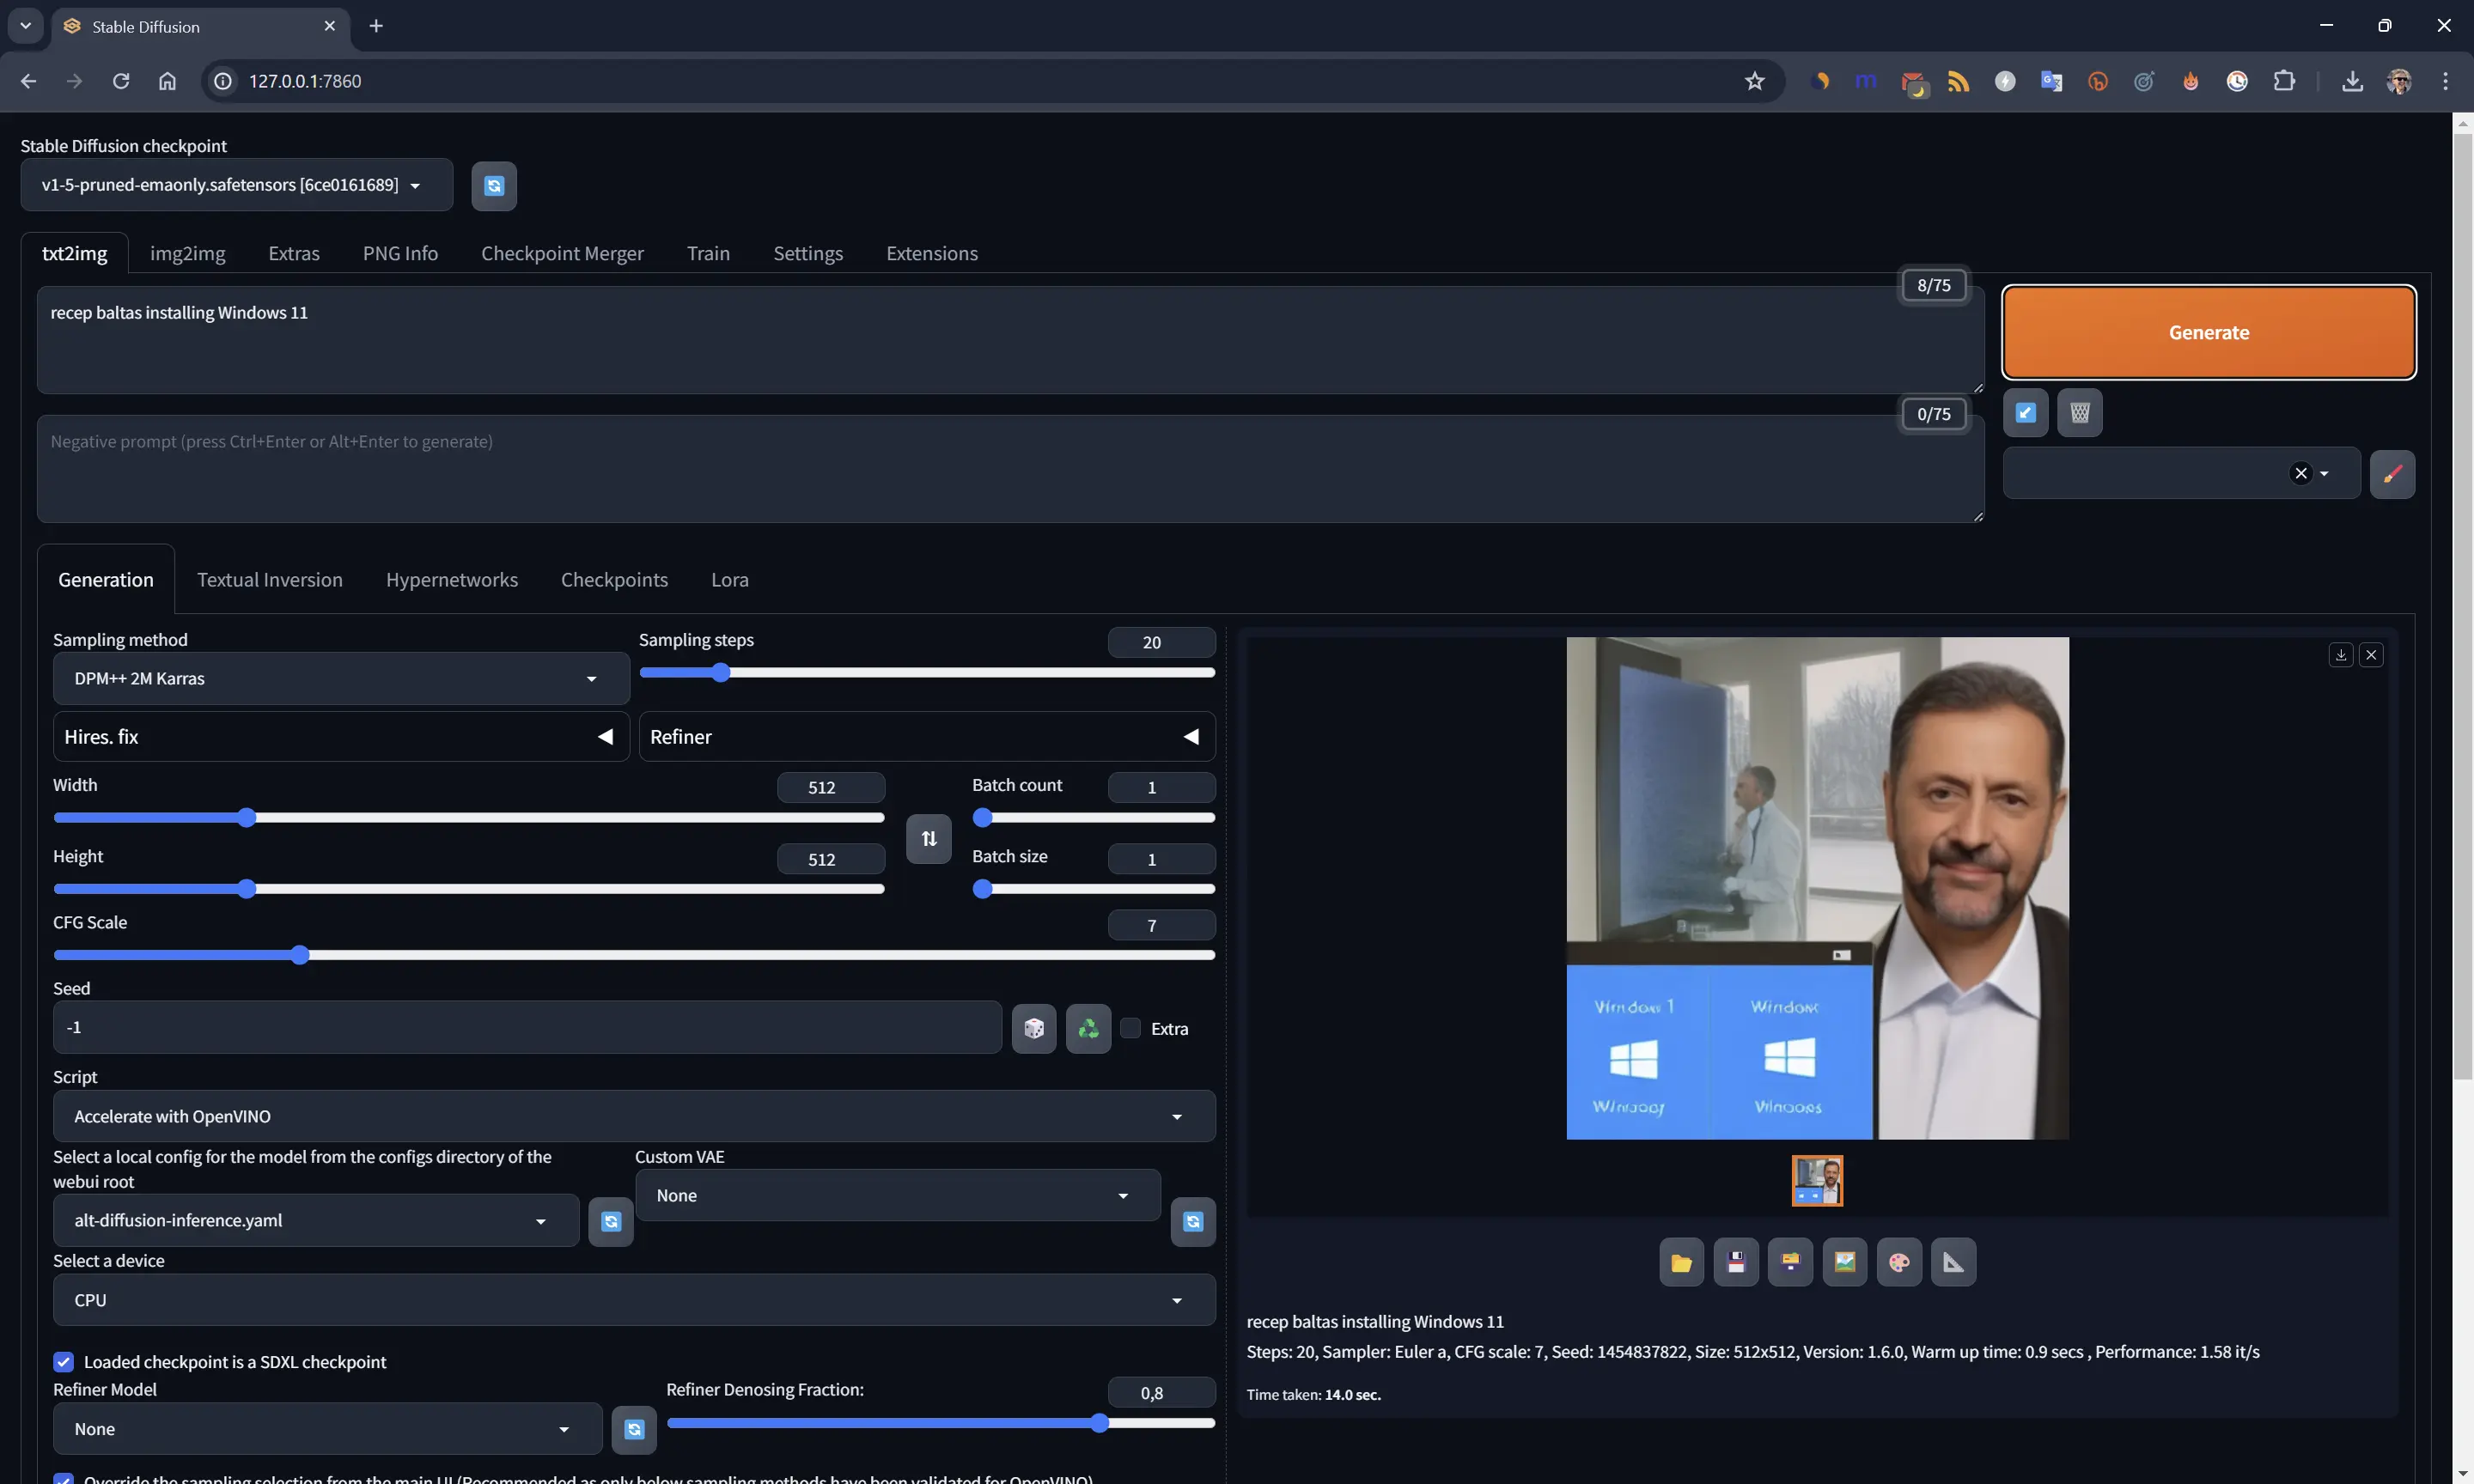Click the Height slider handle
2474x1484 pixels.
(x=247, y=890)
